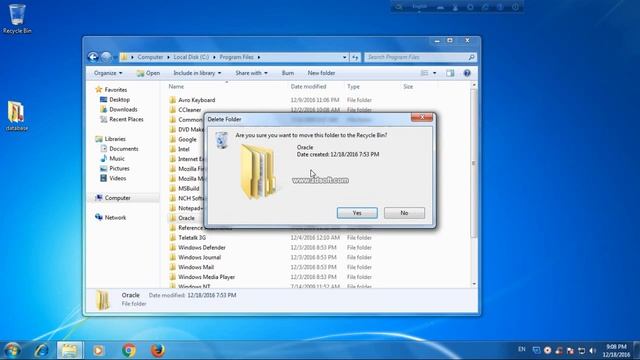Screen dimensions: 640x360
Task: Open the Organize menu
Action: 108,73
